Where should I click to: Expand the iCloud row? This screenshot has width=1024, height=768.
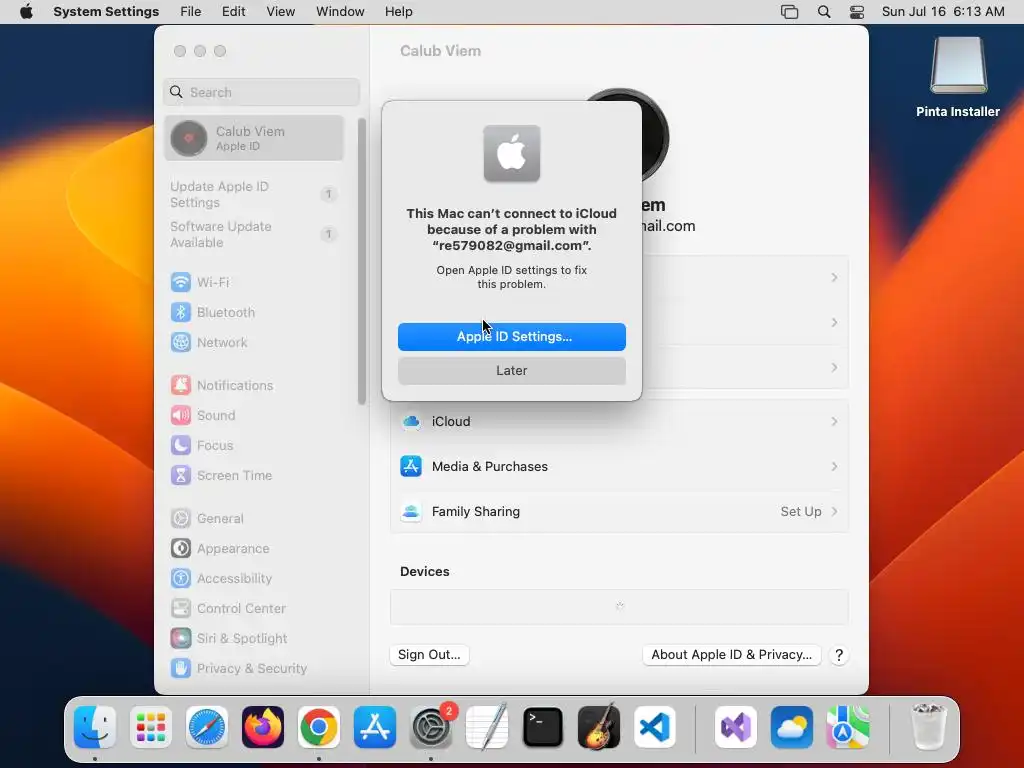click(619, 422)
